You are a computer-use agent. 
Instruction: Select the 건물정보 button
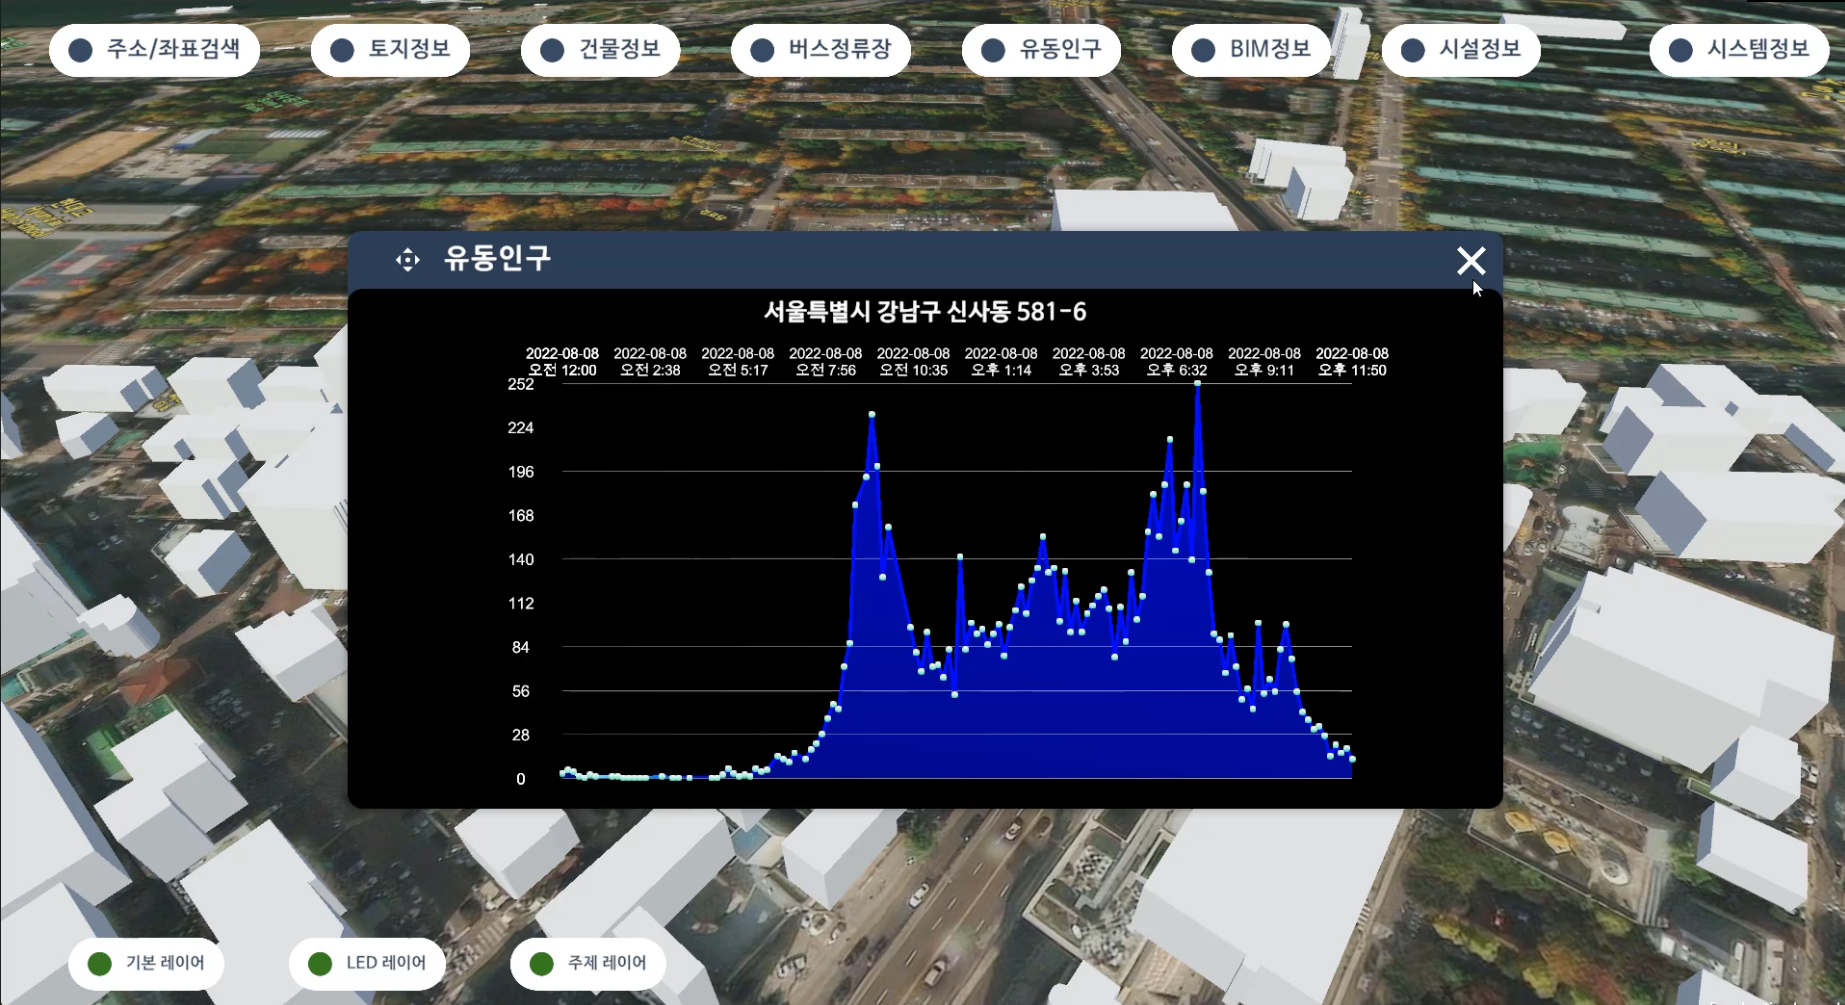(x=601, y=50)
